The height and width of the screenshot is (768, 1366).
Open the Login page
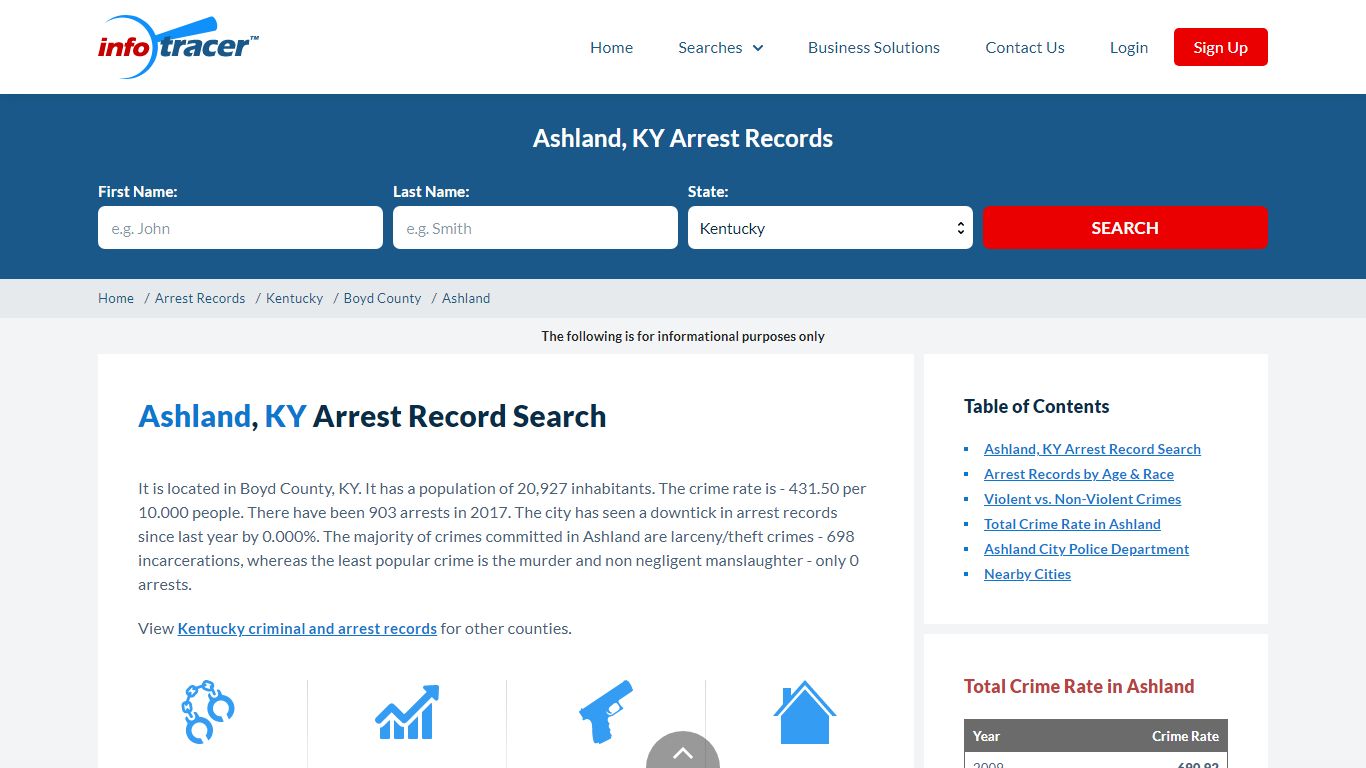(x=1129, y=47)
